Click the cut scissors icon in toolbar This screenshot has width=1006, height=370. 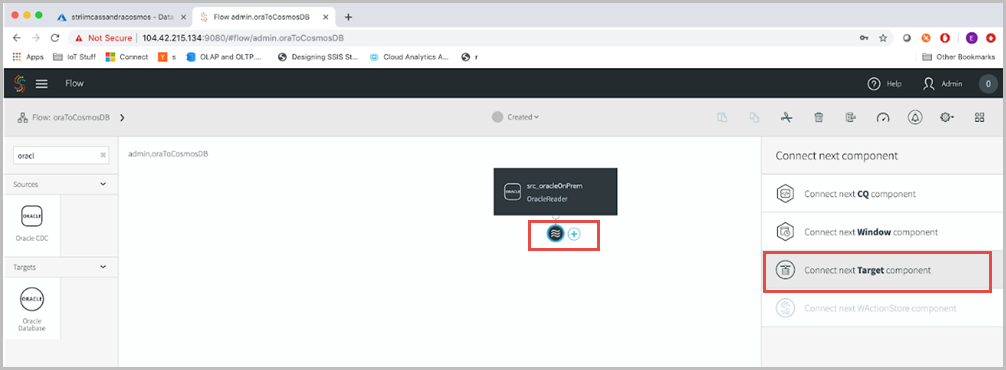787,117
